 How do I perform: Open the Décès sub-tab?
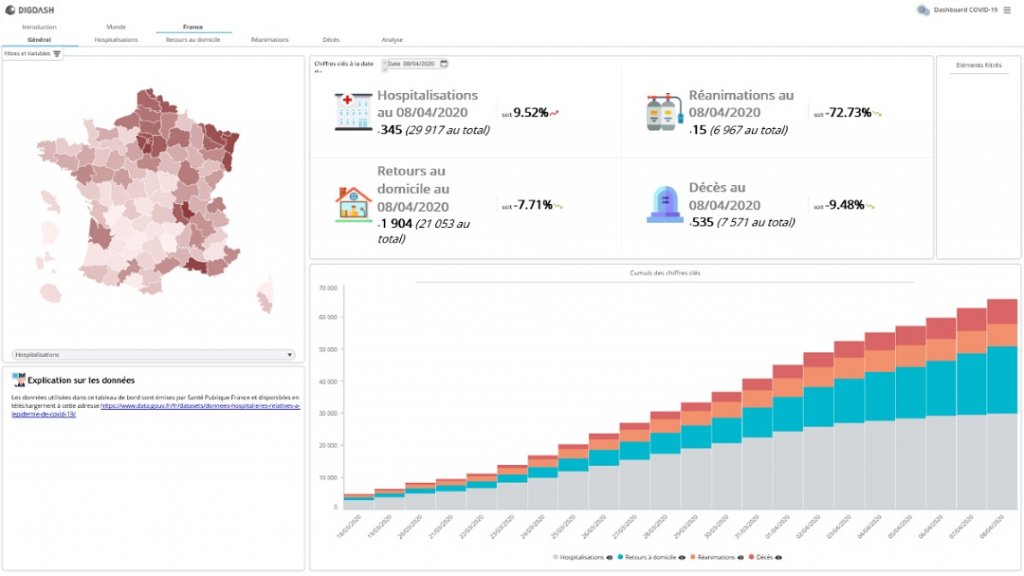331,40
